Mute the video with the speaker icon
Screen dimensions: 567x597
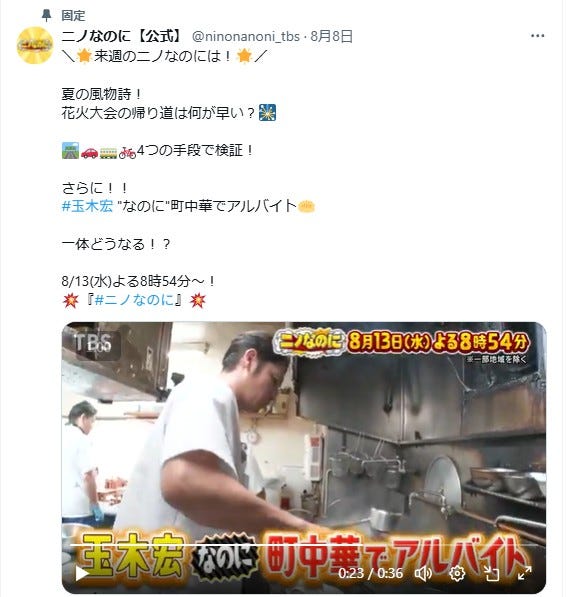[423, 573]
